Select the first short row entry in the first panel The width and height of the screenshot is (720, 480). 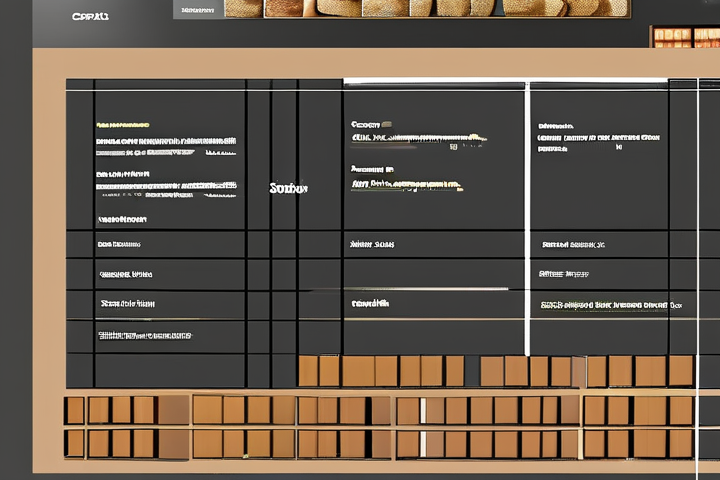[118, 244]
